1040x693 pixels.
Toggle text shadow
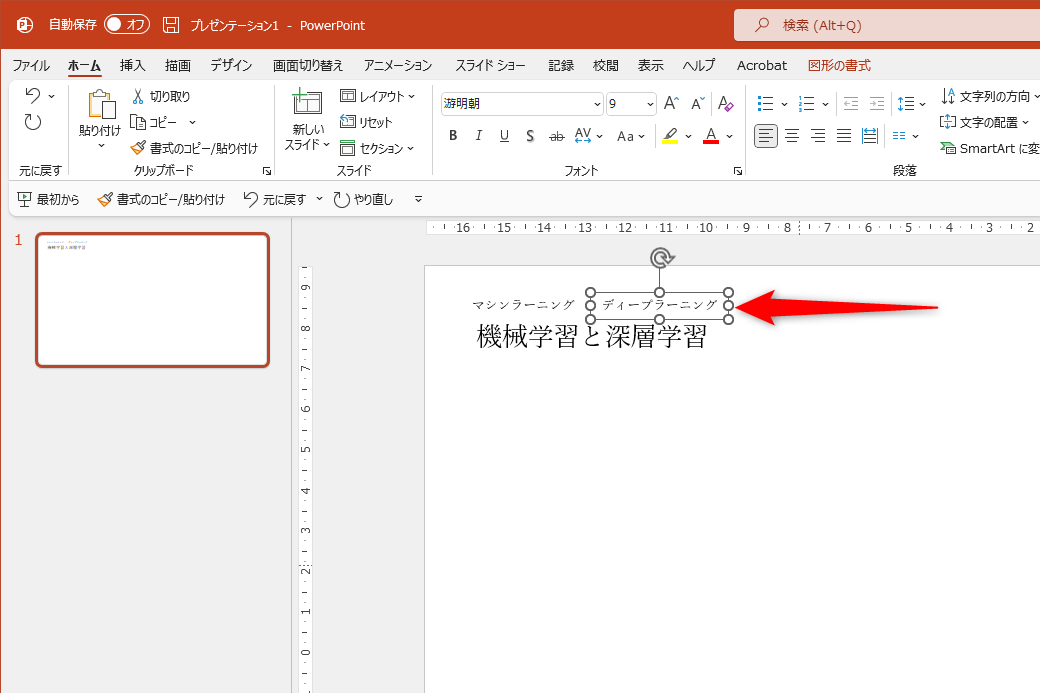click(530, 136)
